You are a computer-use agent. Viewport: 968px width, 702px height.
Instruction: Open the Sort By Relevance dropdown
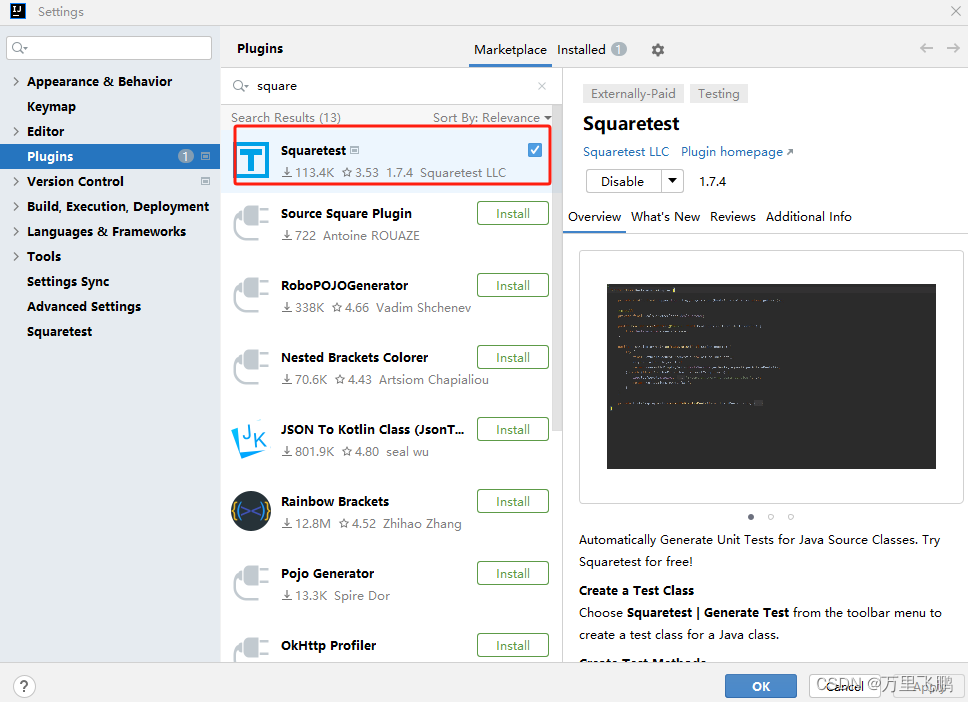(492, 117)
